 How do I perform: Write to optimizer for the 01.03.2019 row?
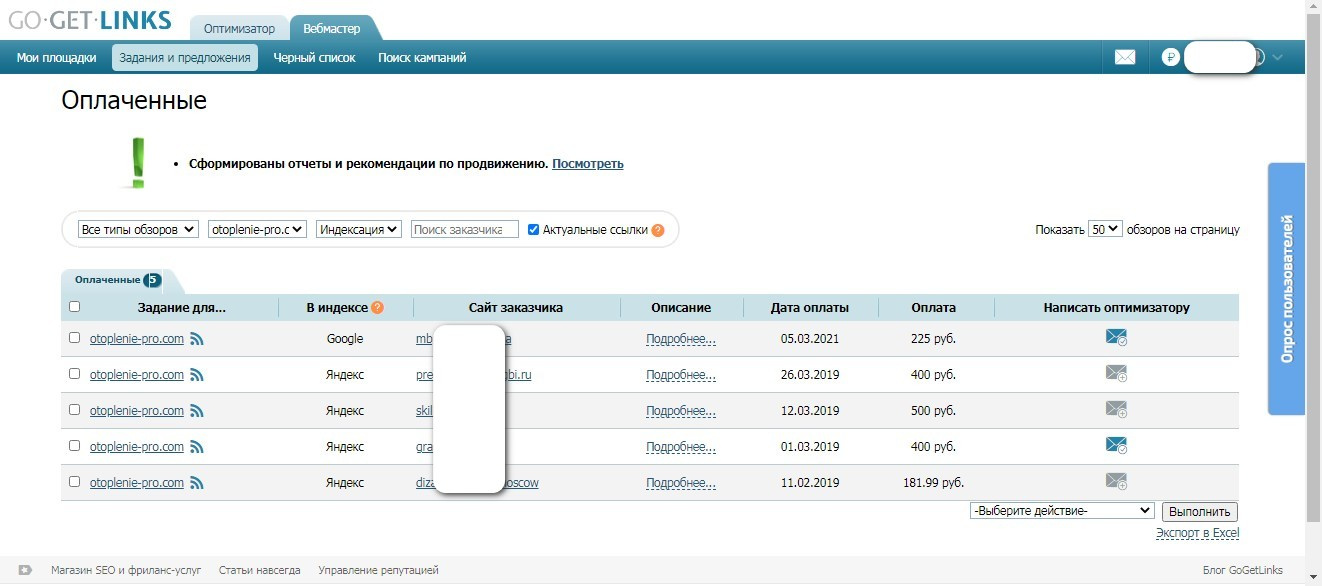(1116, 446)
